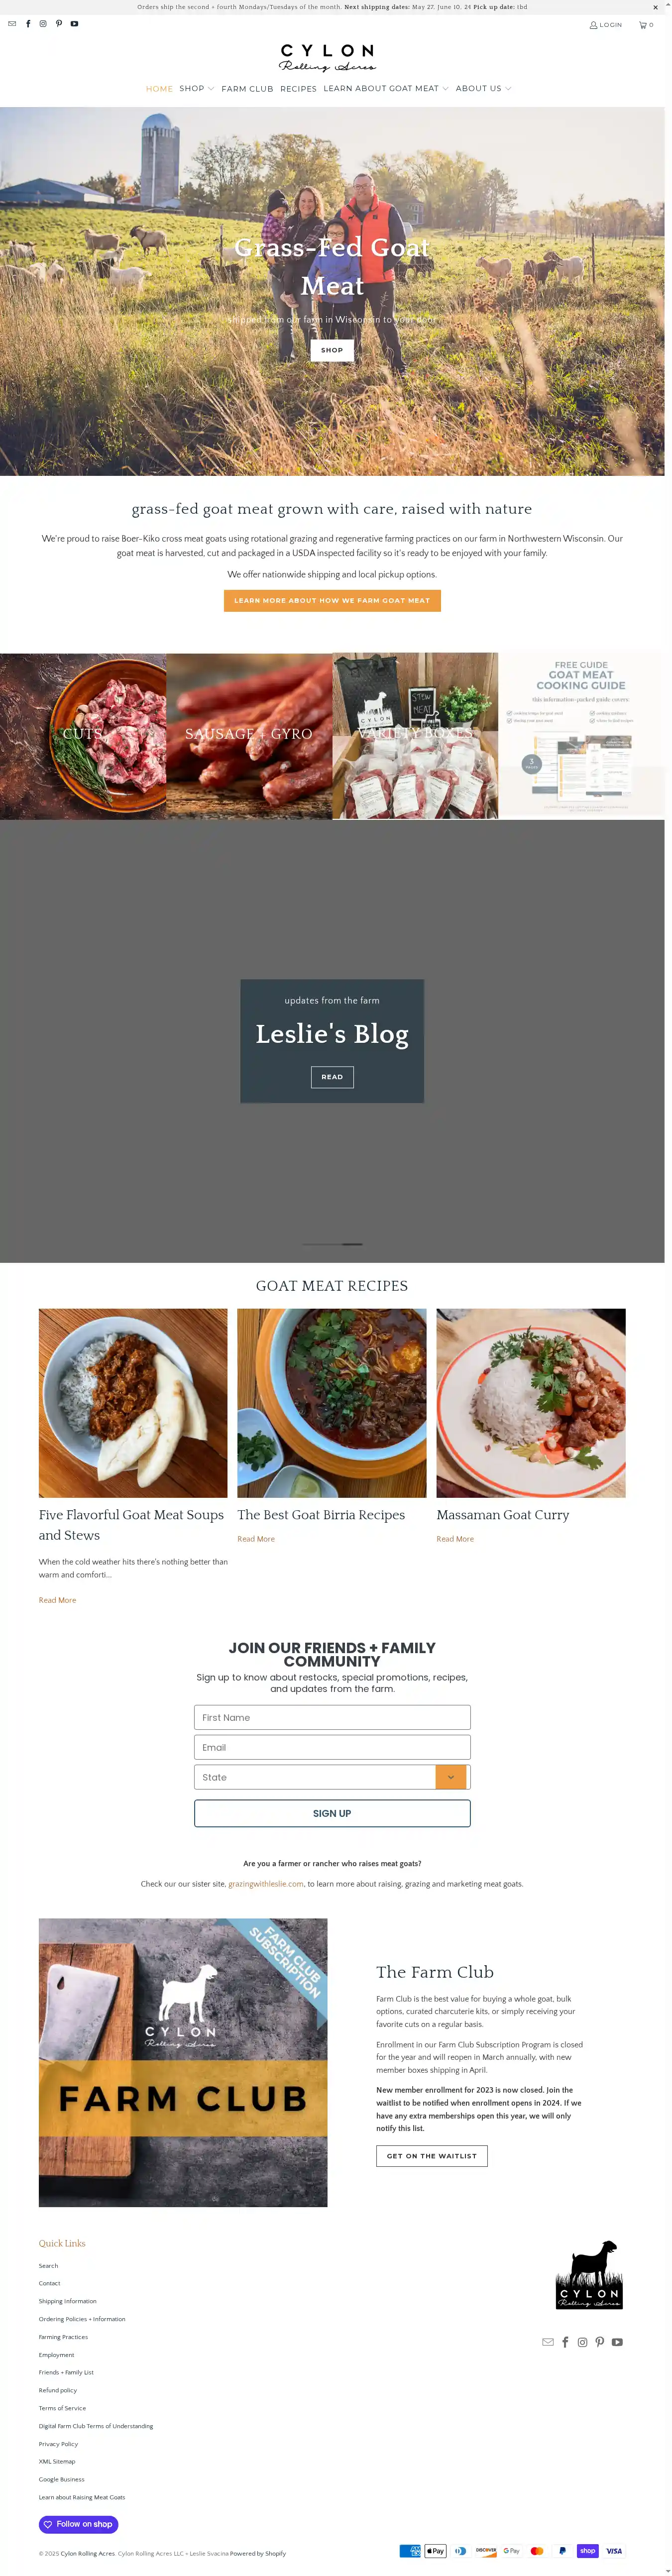
Task: Click the footer YouTube icon
Action: pos(617,2342)
